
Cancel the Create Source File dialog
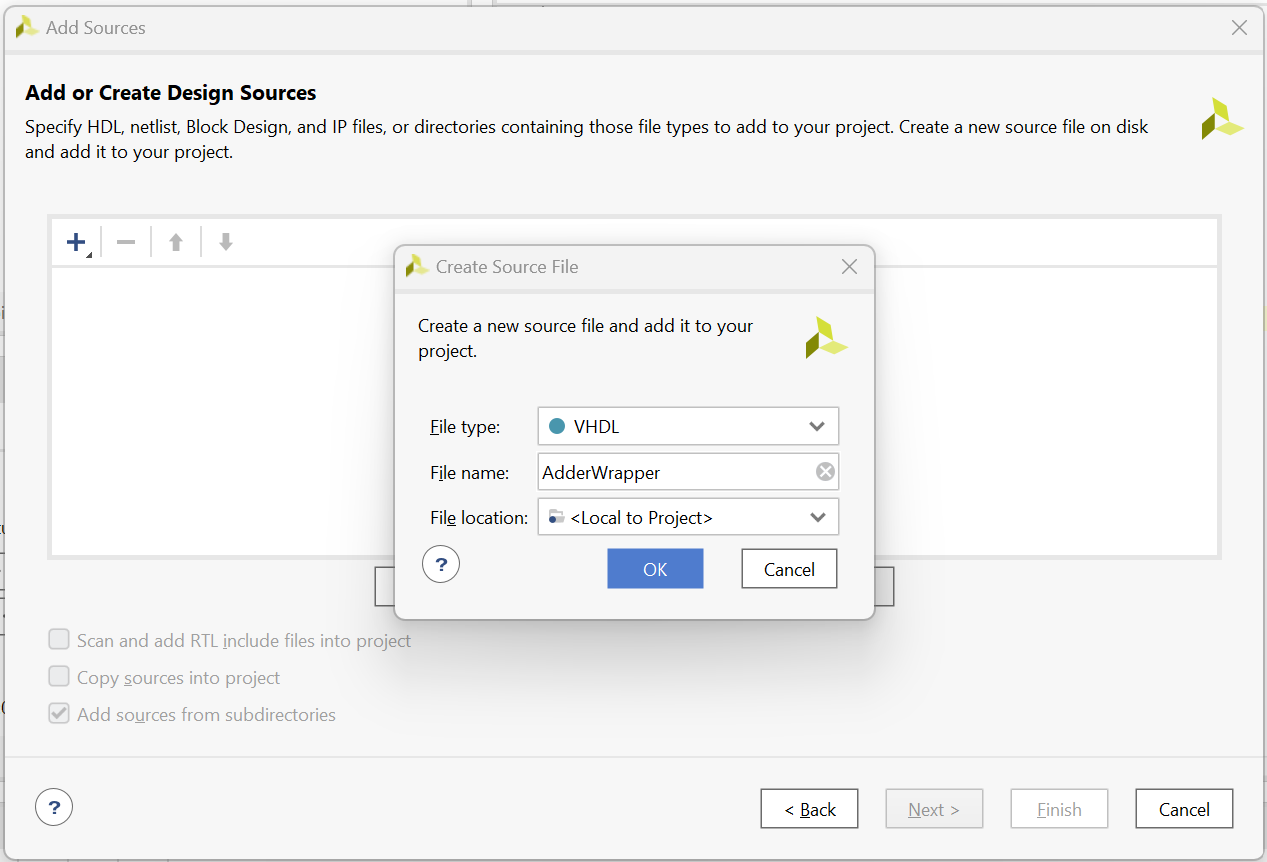coord(789,568)
